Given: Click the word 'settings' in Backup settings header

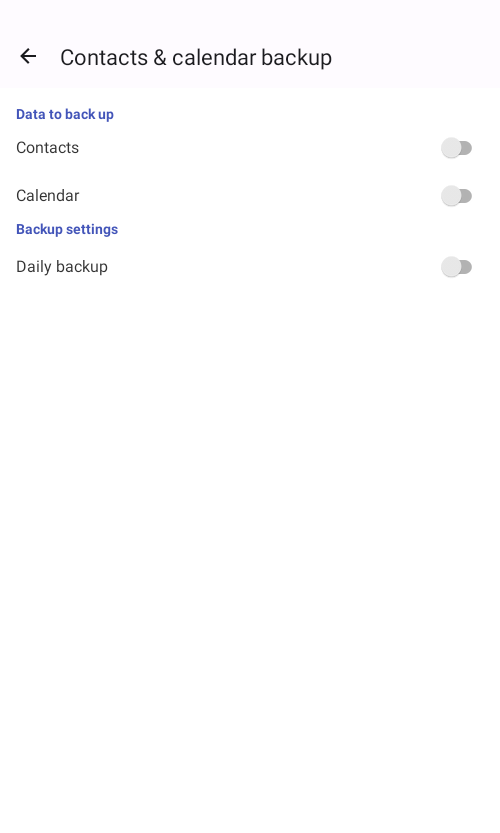Looking at the screenshot, I should pos(92,230).
